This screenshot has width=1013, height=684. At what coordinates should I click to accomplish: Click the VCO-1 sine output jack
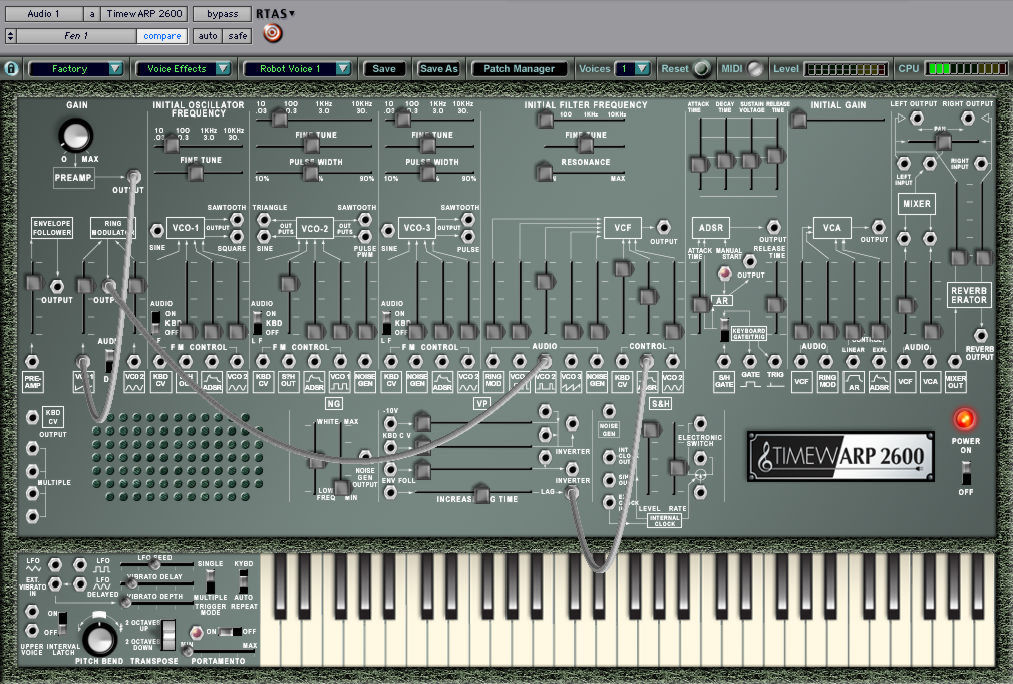click(x=156, y=231)
